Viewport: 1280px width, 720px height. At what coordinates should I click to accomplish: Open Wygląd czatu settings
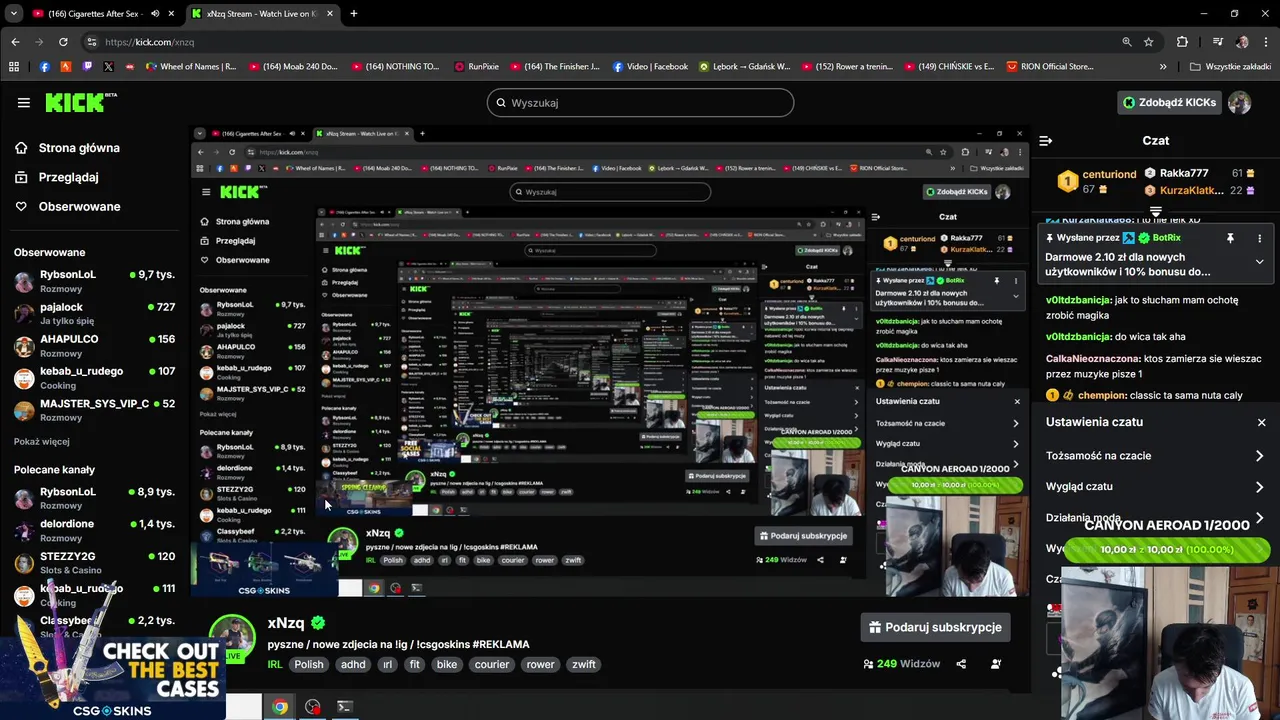pyautogui.click(x=1155, y=486)
